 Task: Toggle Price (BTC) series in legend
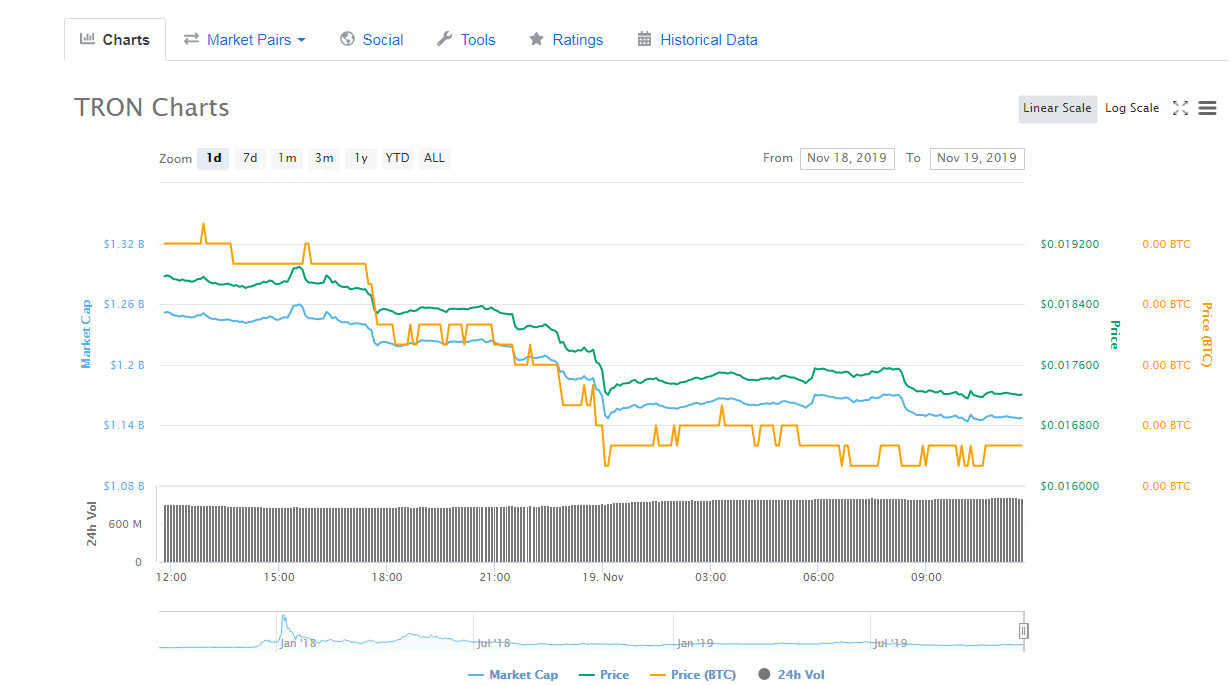(x=693, y=675)
